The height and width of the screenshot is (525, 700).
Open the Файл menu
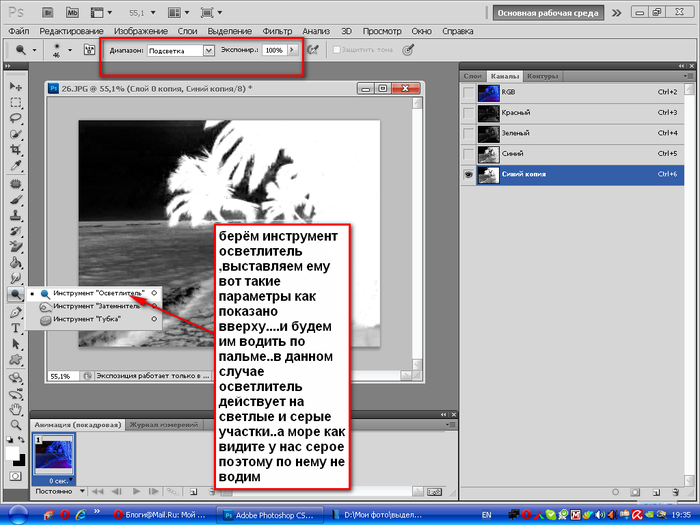point(19,31)
